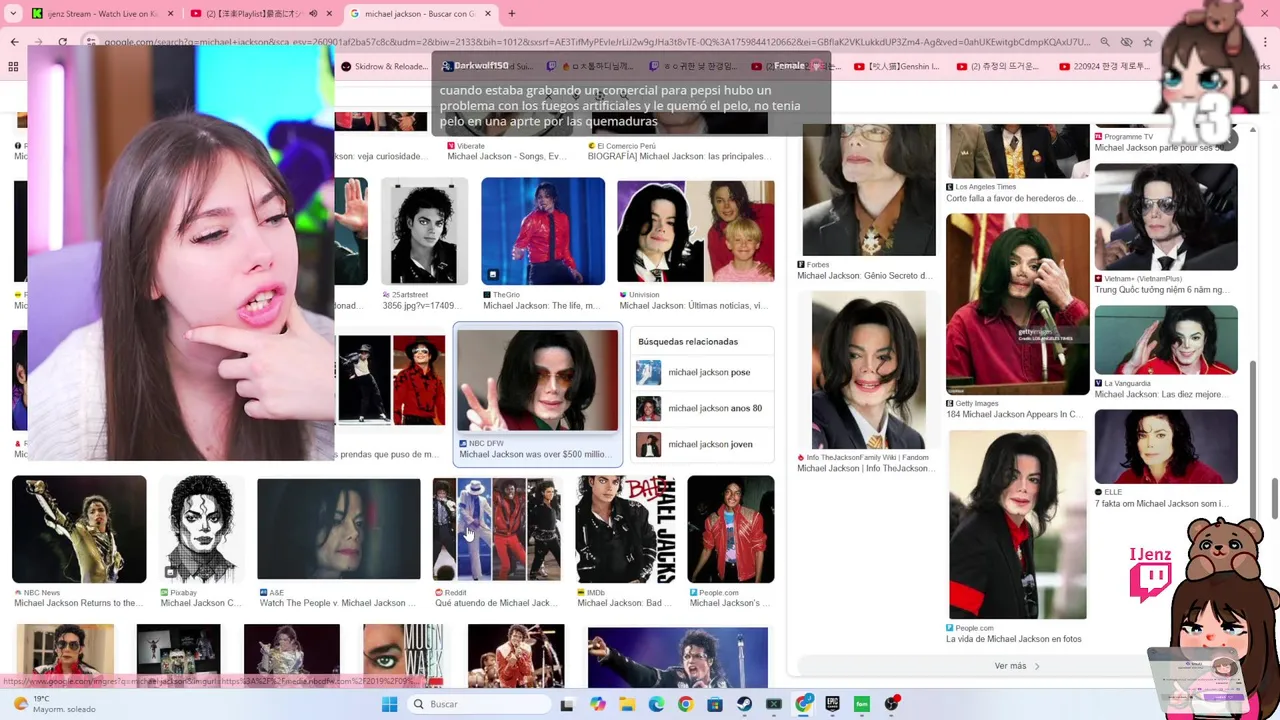
Task: Click the Viberate Michael Jackson Songs caption
Action: [x=508, y=156]
